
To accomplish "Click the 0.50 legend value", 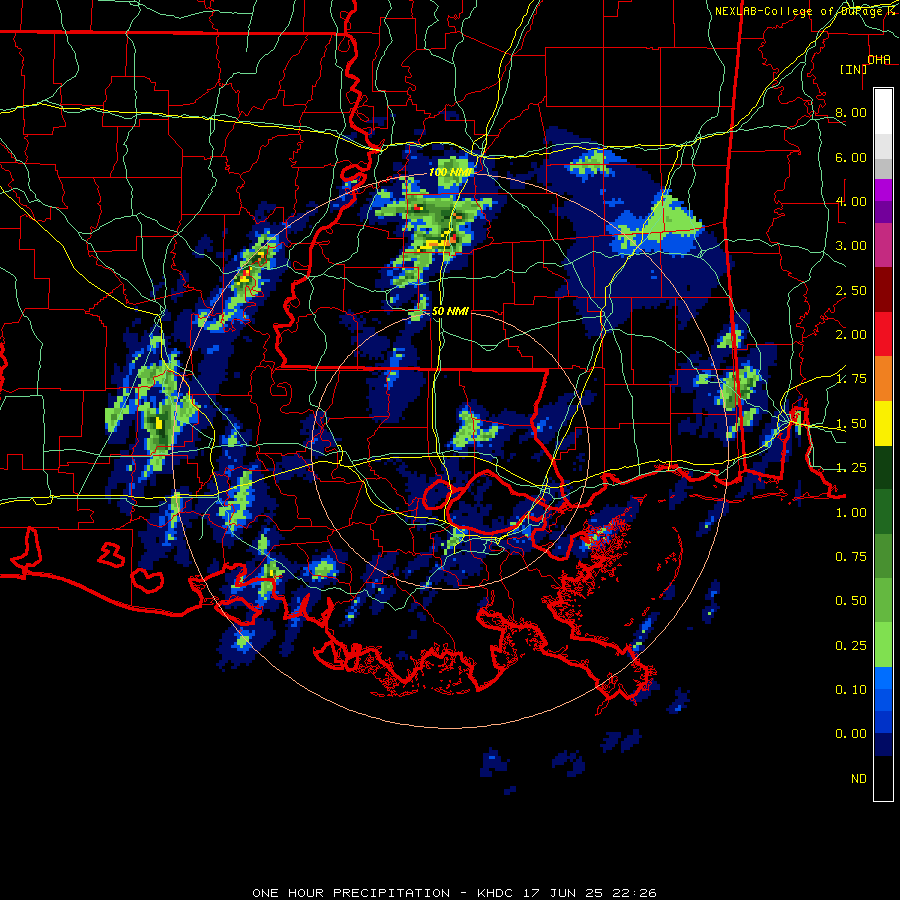I will point(851,601).
